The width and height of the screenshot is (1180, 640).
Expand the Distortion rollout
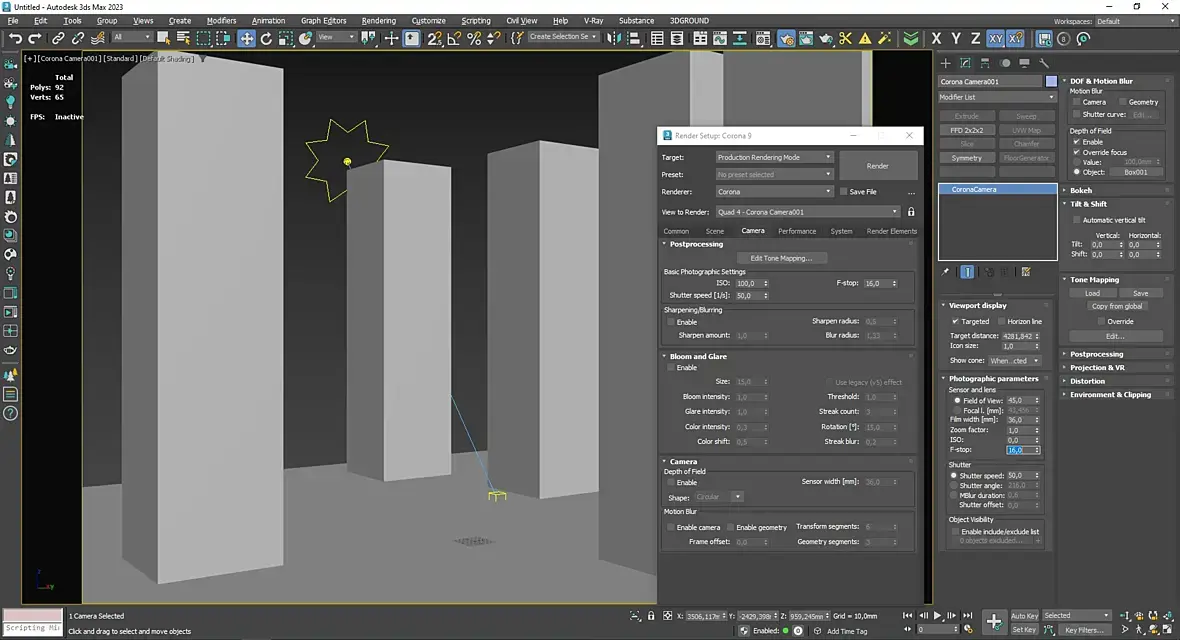pos(1087,381)
